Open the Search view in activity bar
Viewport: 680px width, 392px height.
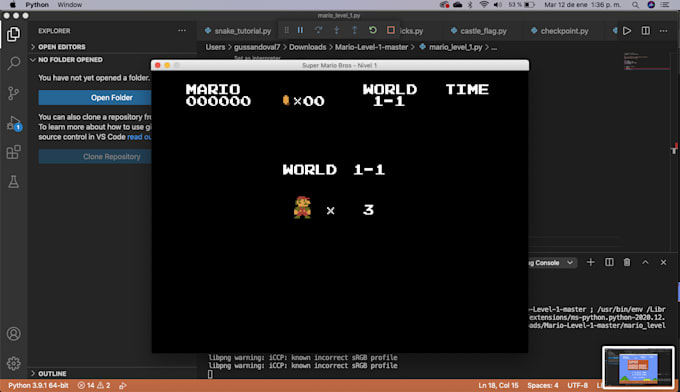tap(13, 63)
